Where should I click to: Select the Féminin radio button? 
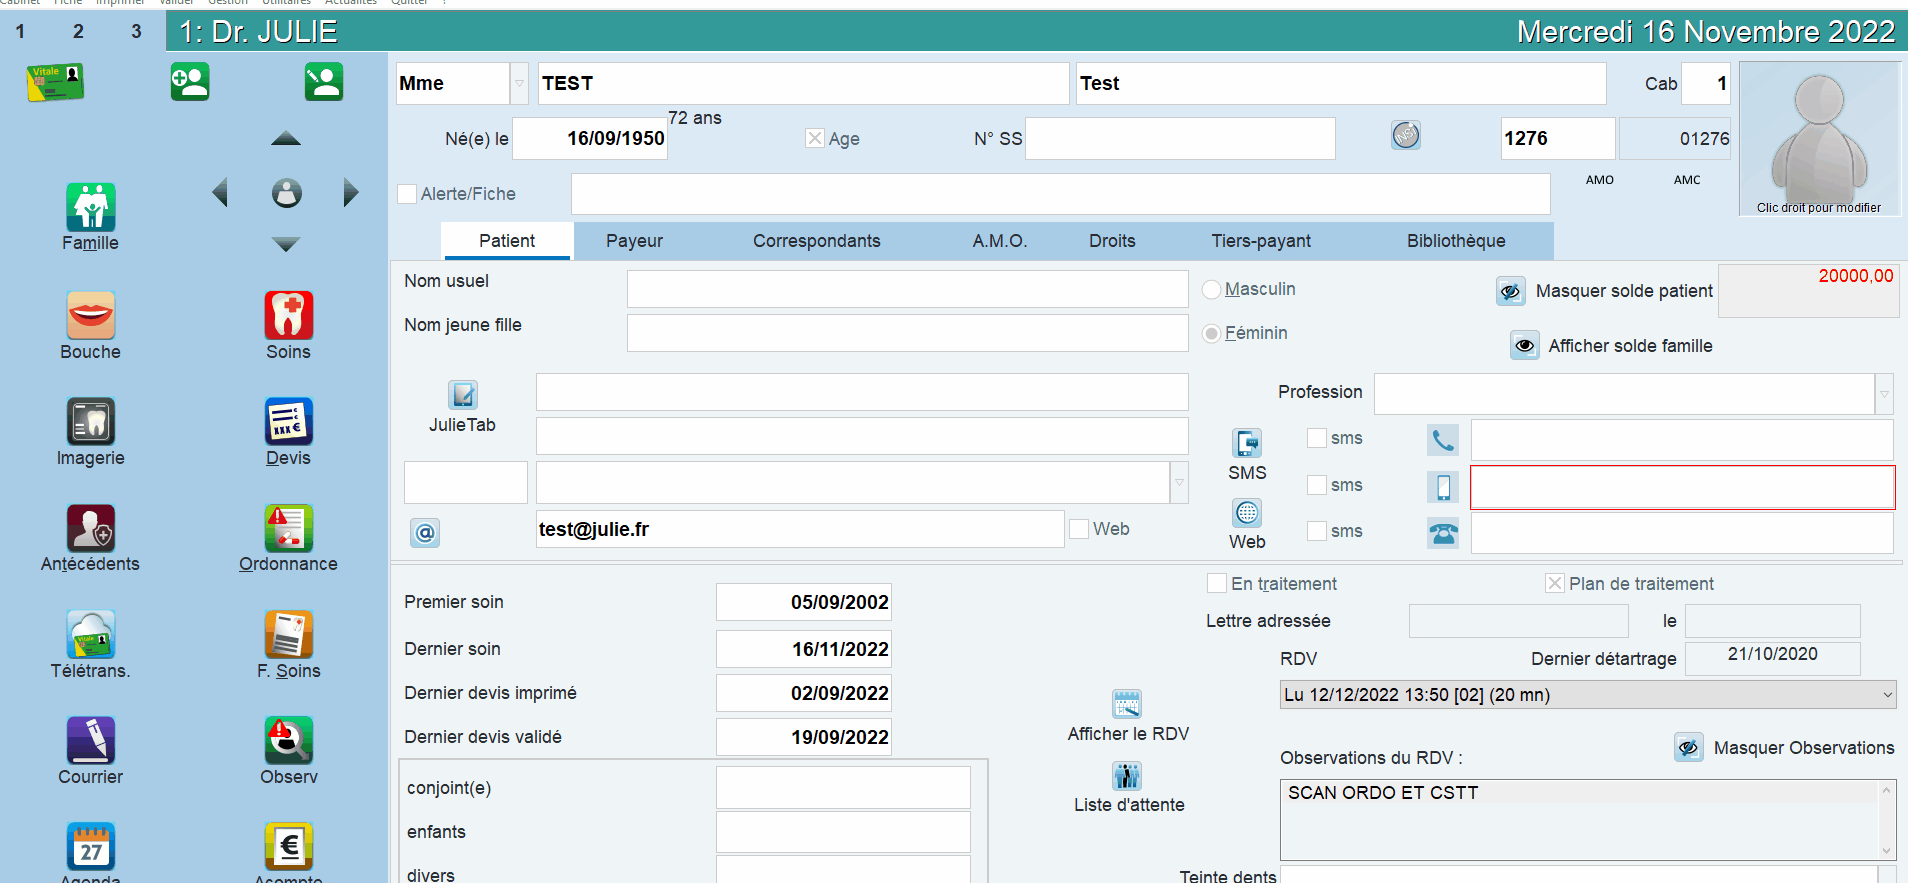(x=1212, y=333)
